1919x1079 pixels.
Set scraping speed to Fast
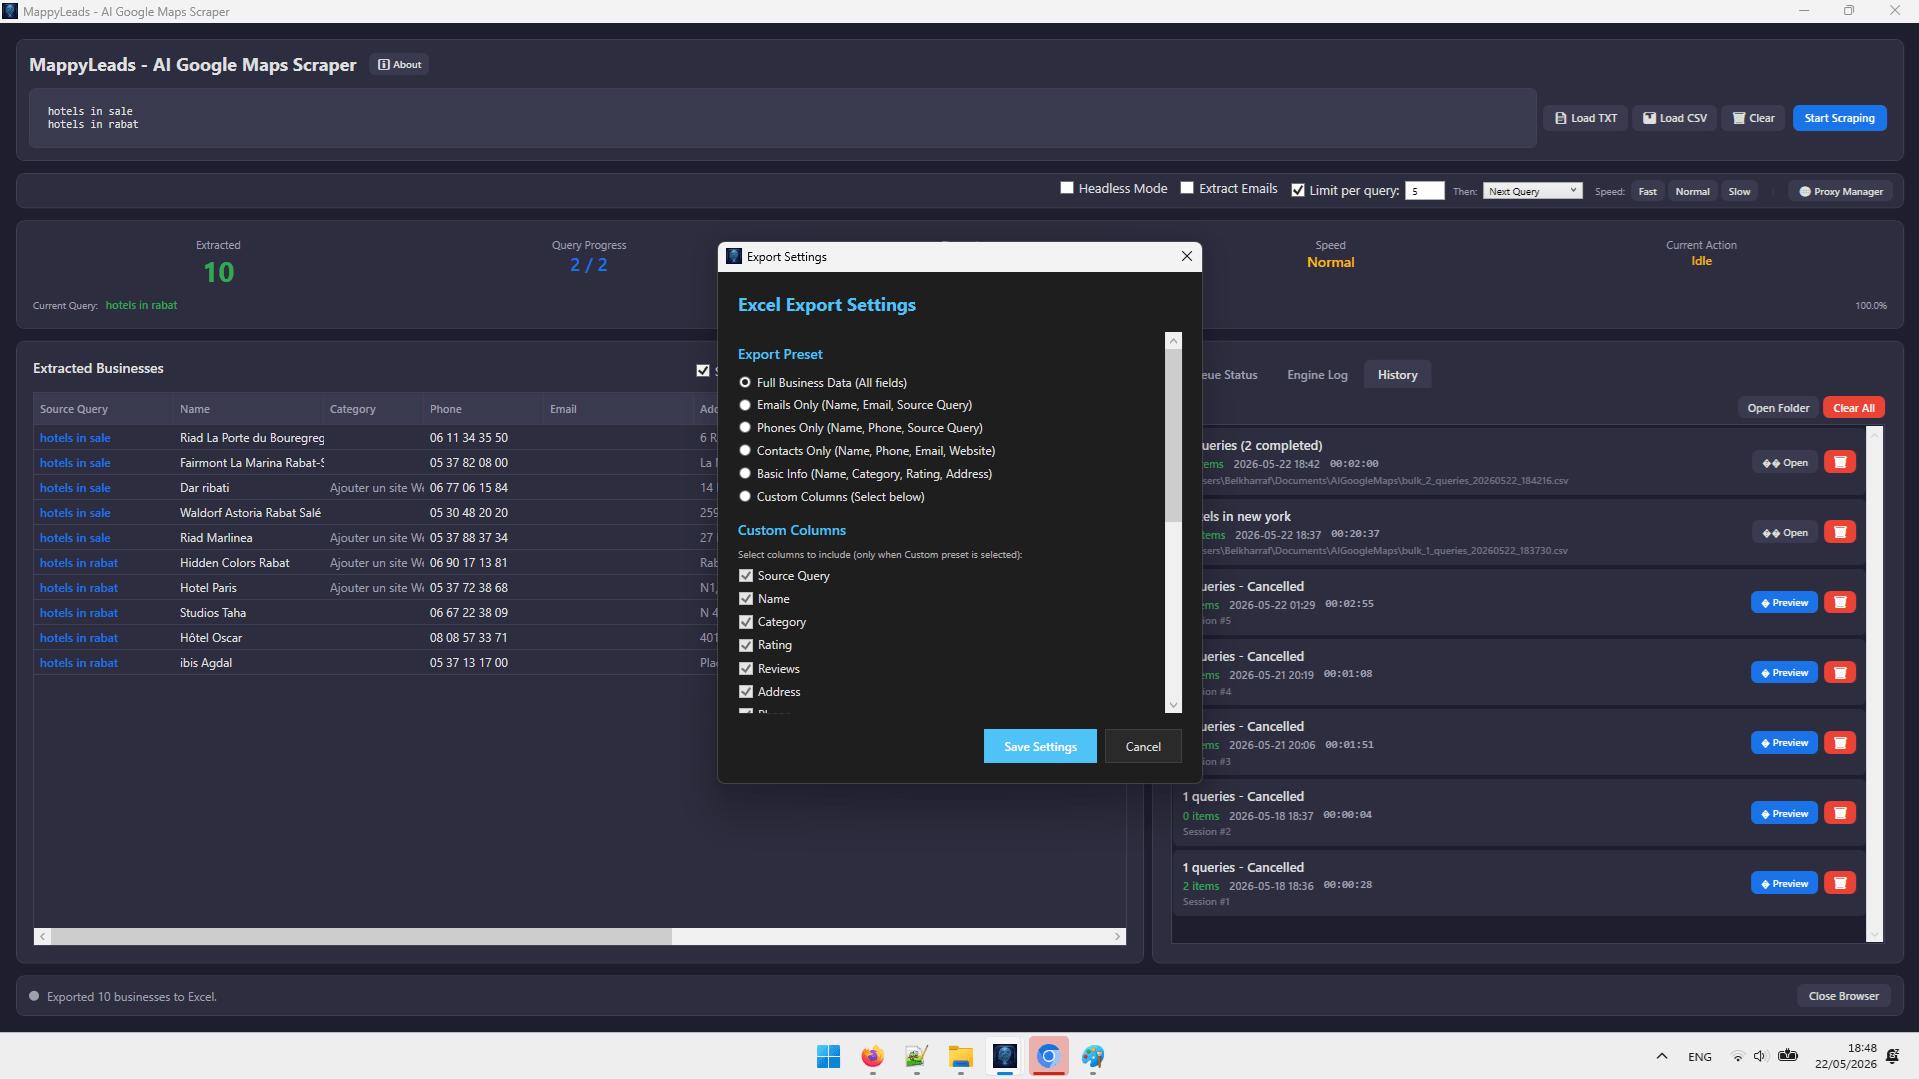click(x=1647, y=191)
